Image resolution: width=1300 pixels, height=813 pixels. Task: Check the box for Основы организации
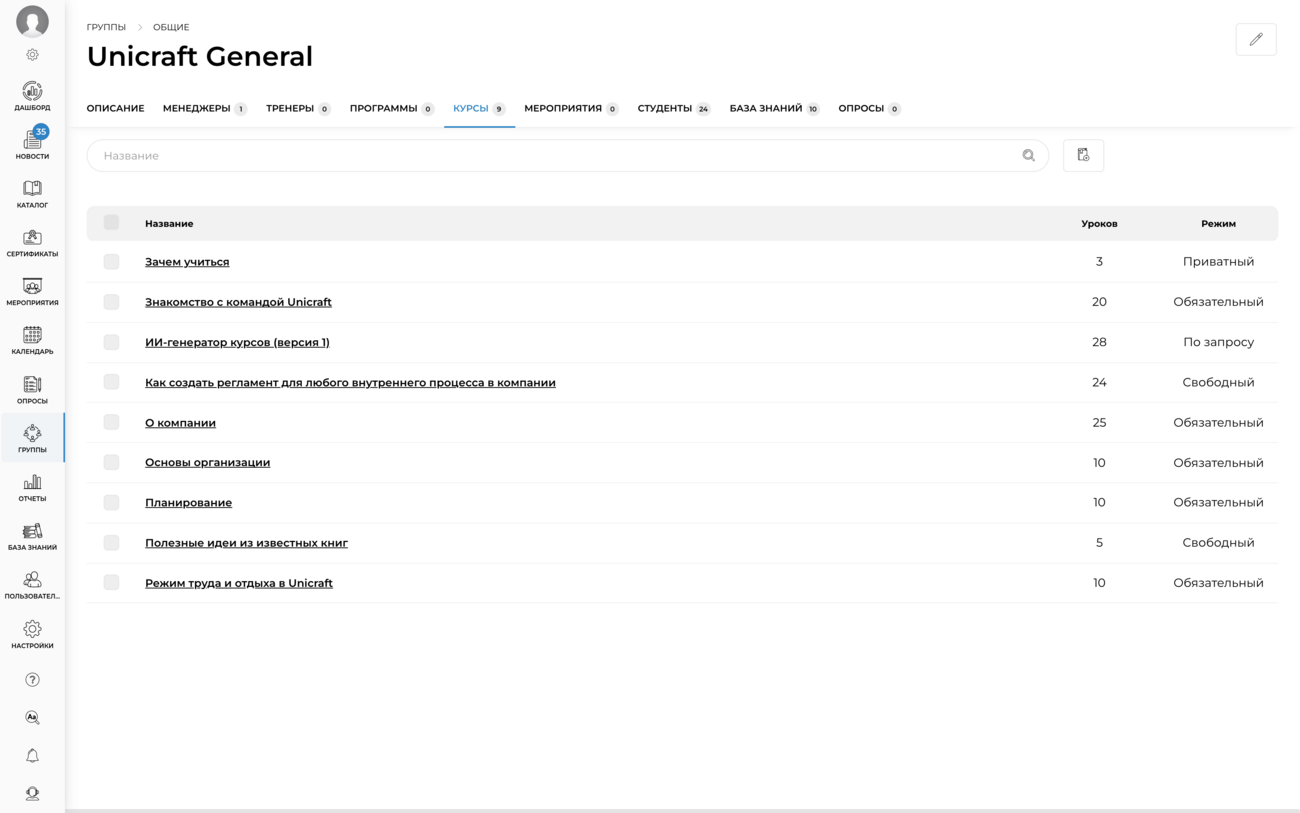coord(111,462)
